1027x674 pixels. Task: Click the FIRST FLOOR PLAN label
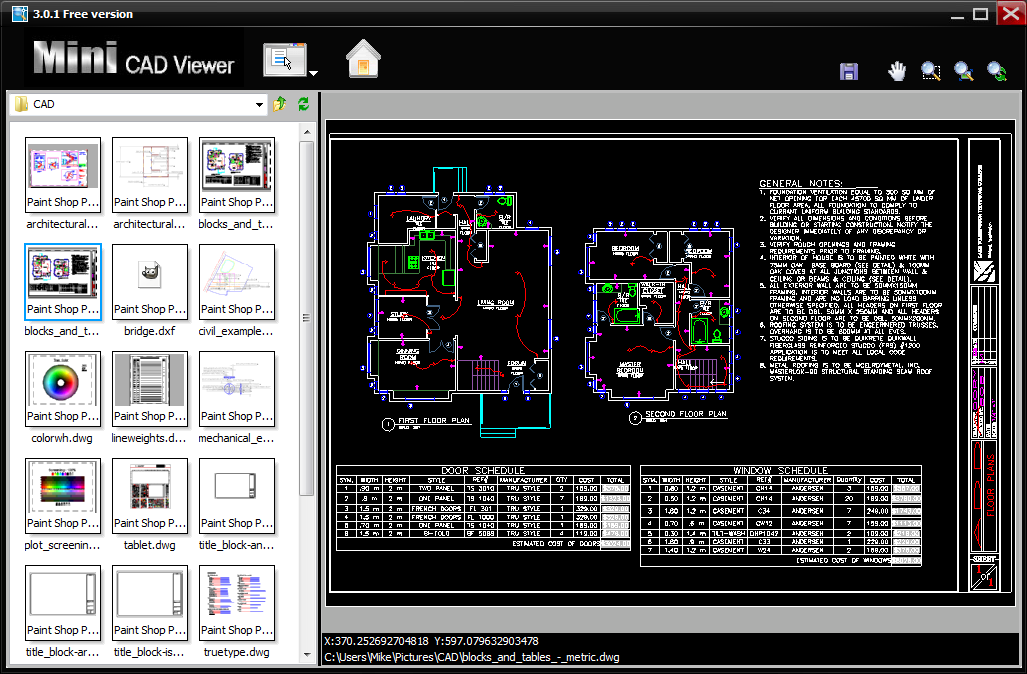(x=434, y=421)
